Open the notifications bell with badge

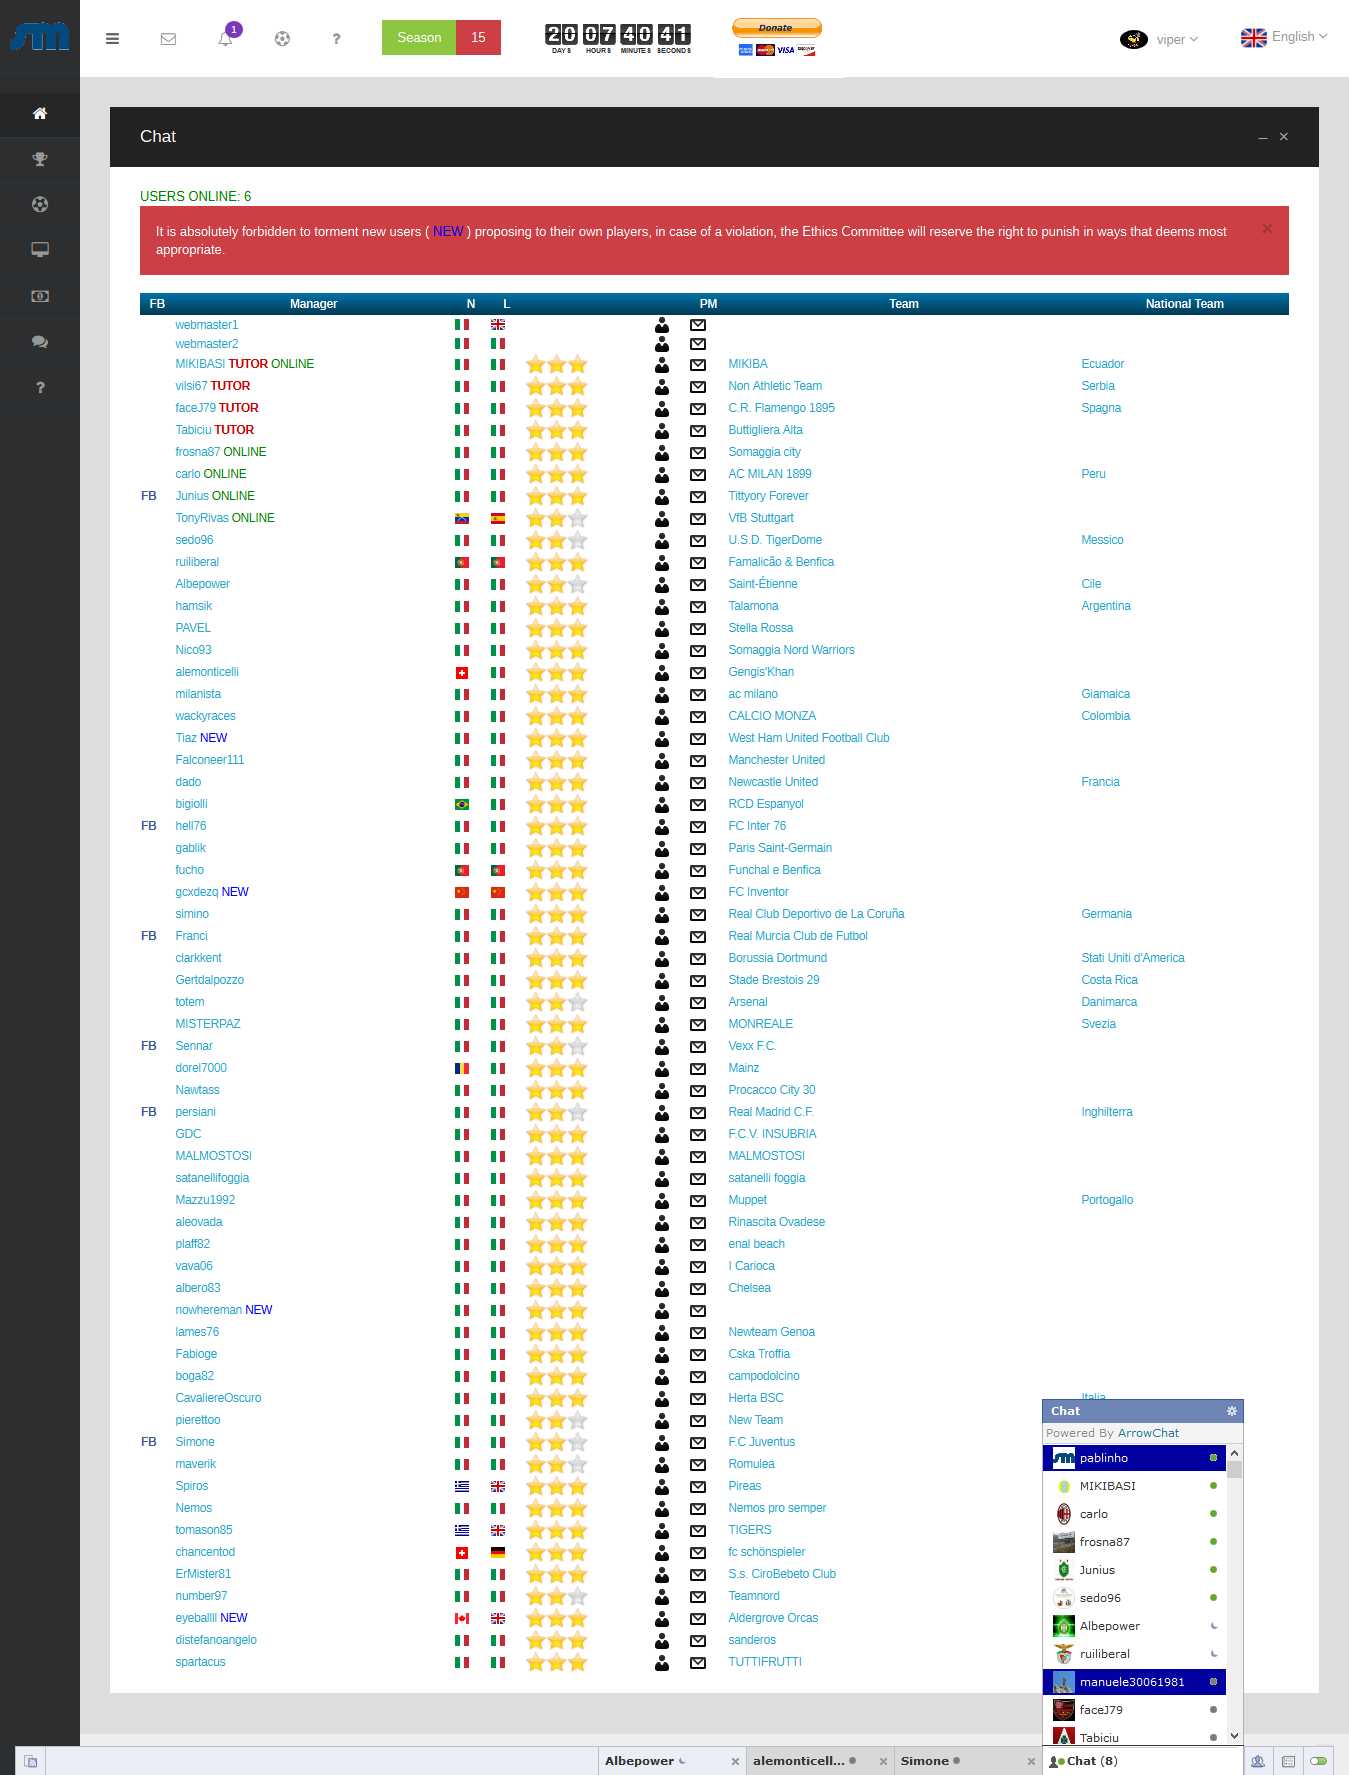coord(226,38)
